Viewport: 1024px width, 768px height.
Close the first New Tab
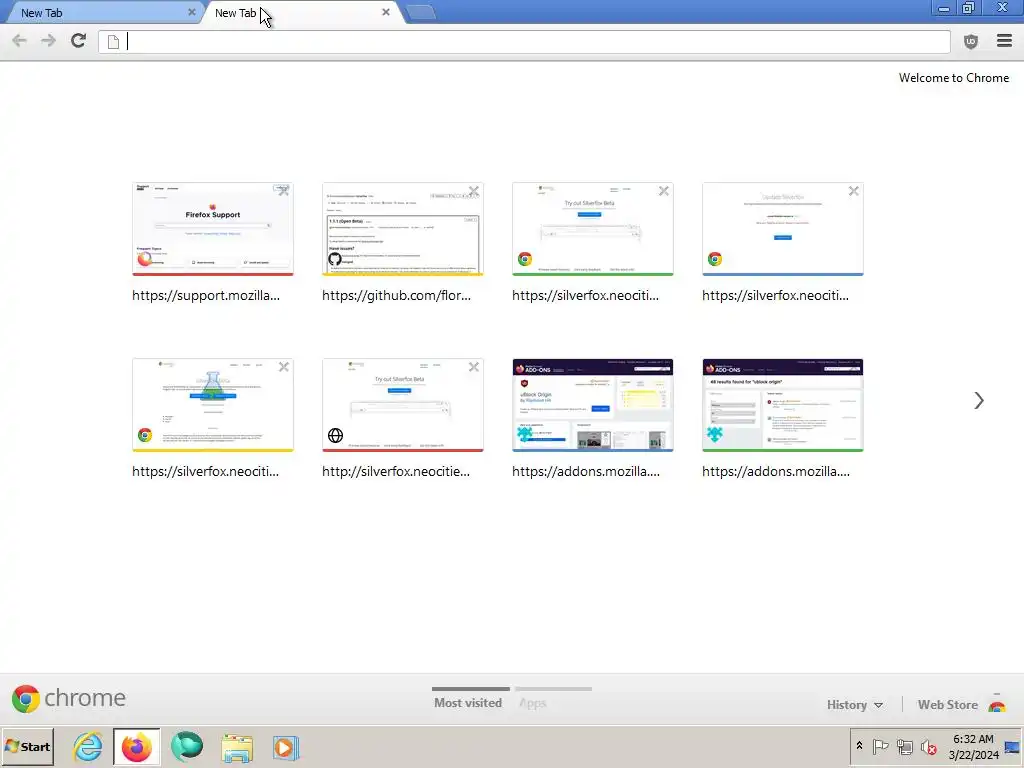(191, 12)
